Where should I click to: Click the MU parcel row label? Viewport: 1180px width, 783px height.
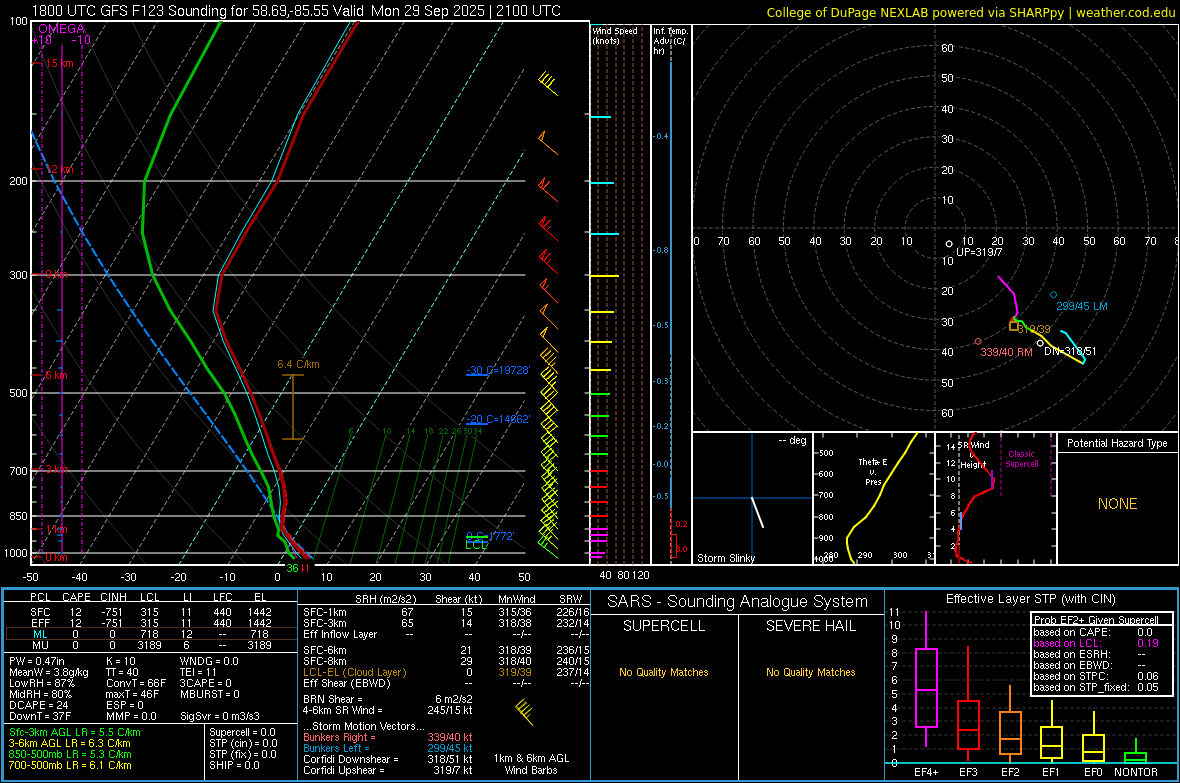(40, 645)
